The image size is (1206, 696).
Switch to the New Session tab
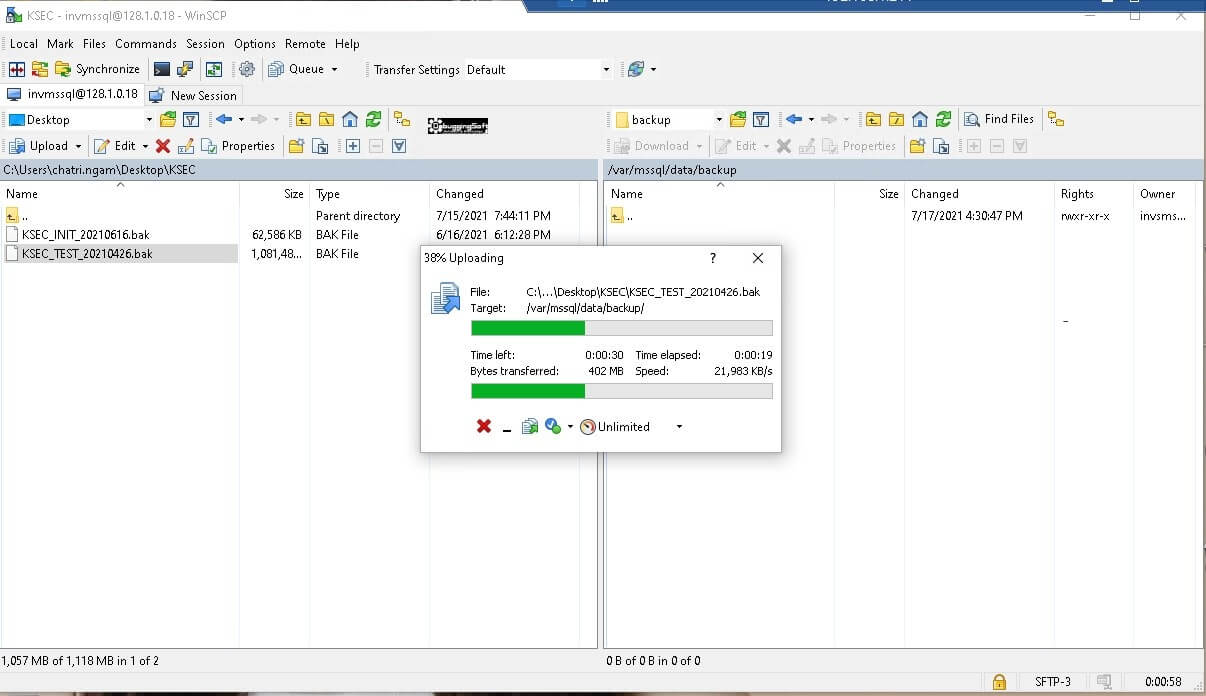pyautogui.click(x=193, y=95)
